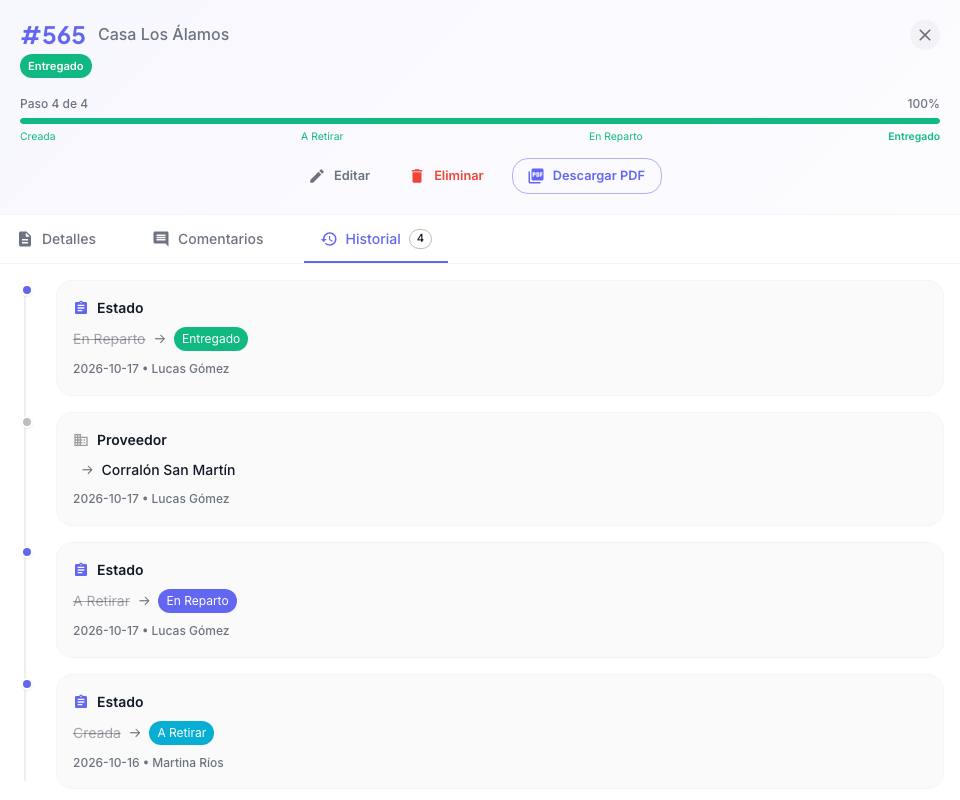Click the Creada step label

[38, 136]
